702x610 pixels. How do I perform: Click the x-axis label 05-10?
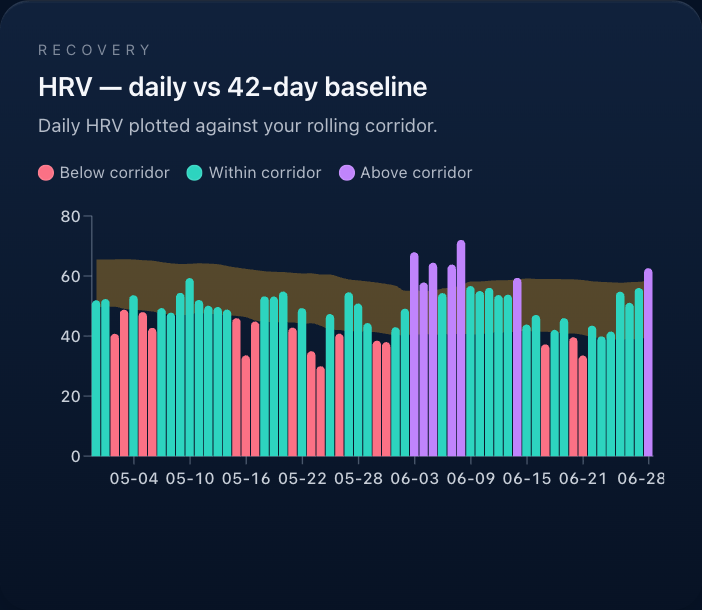pos(190,479)
